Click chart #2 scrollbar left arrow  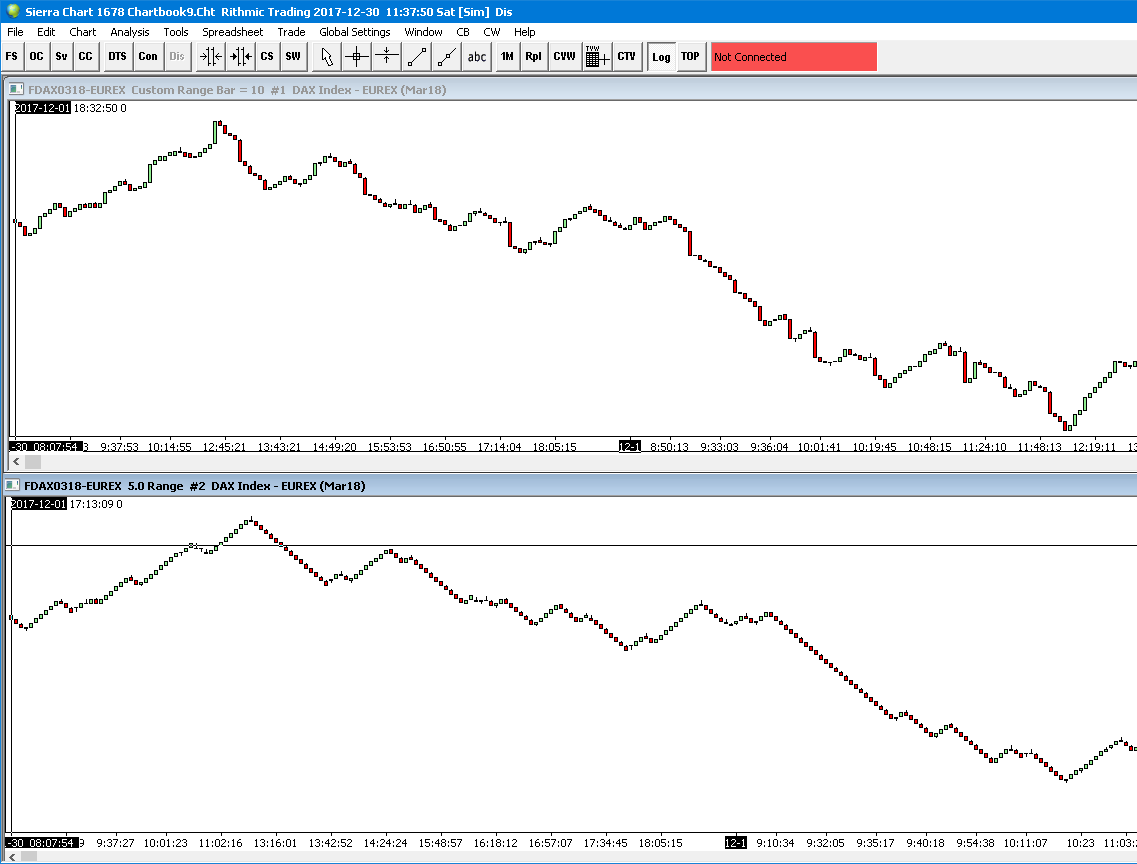coord(12,857)
